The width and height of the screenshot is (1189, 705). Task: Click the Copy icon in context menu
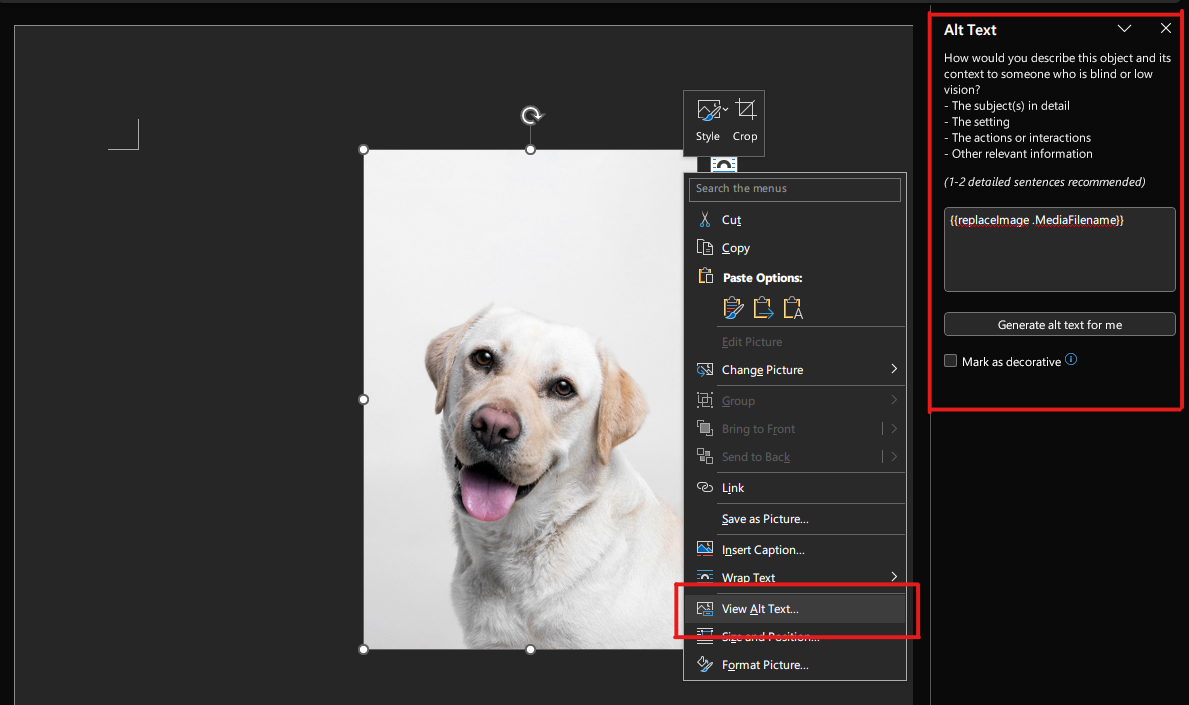tap(707, 247)
